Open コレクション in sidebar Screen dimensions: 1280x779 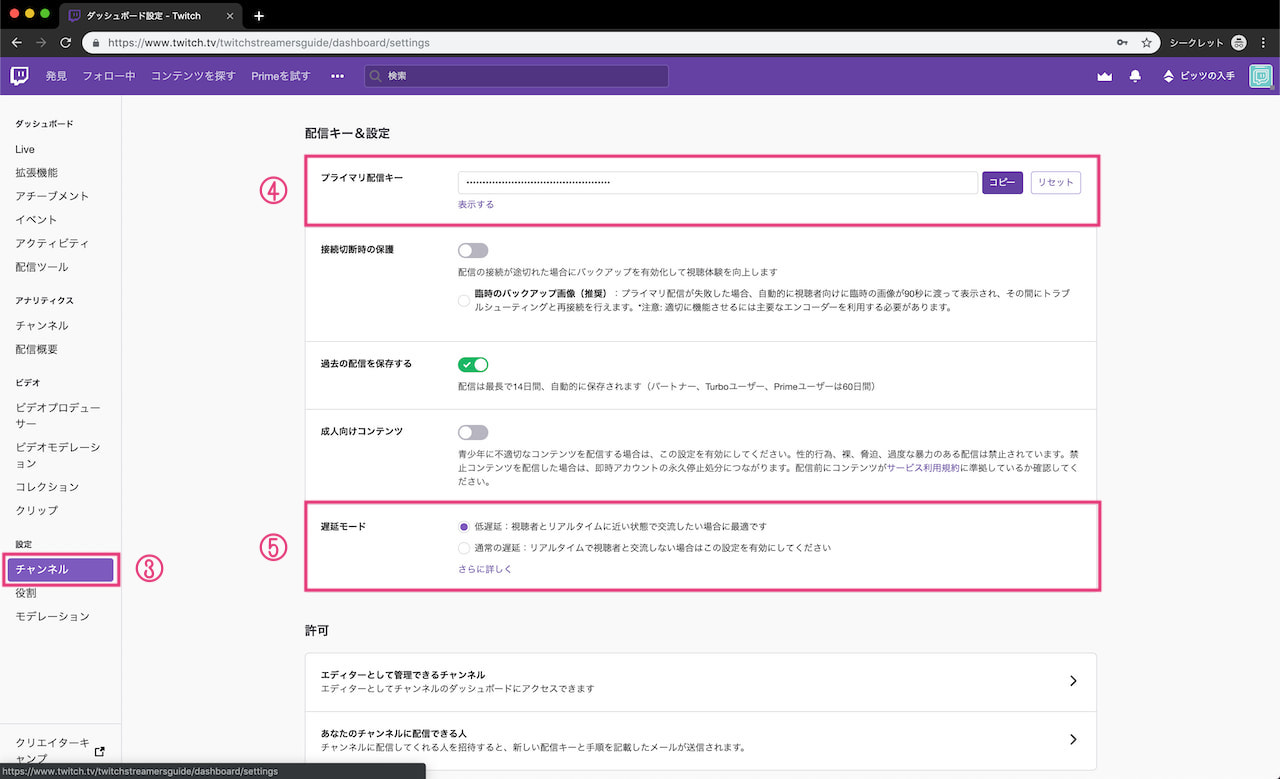click(x=47, y=487)
